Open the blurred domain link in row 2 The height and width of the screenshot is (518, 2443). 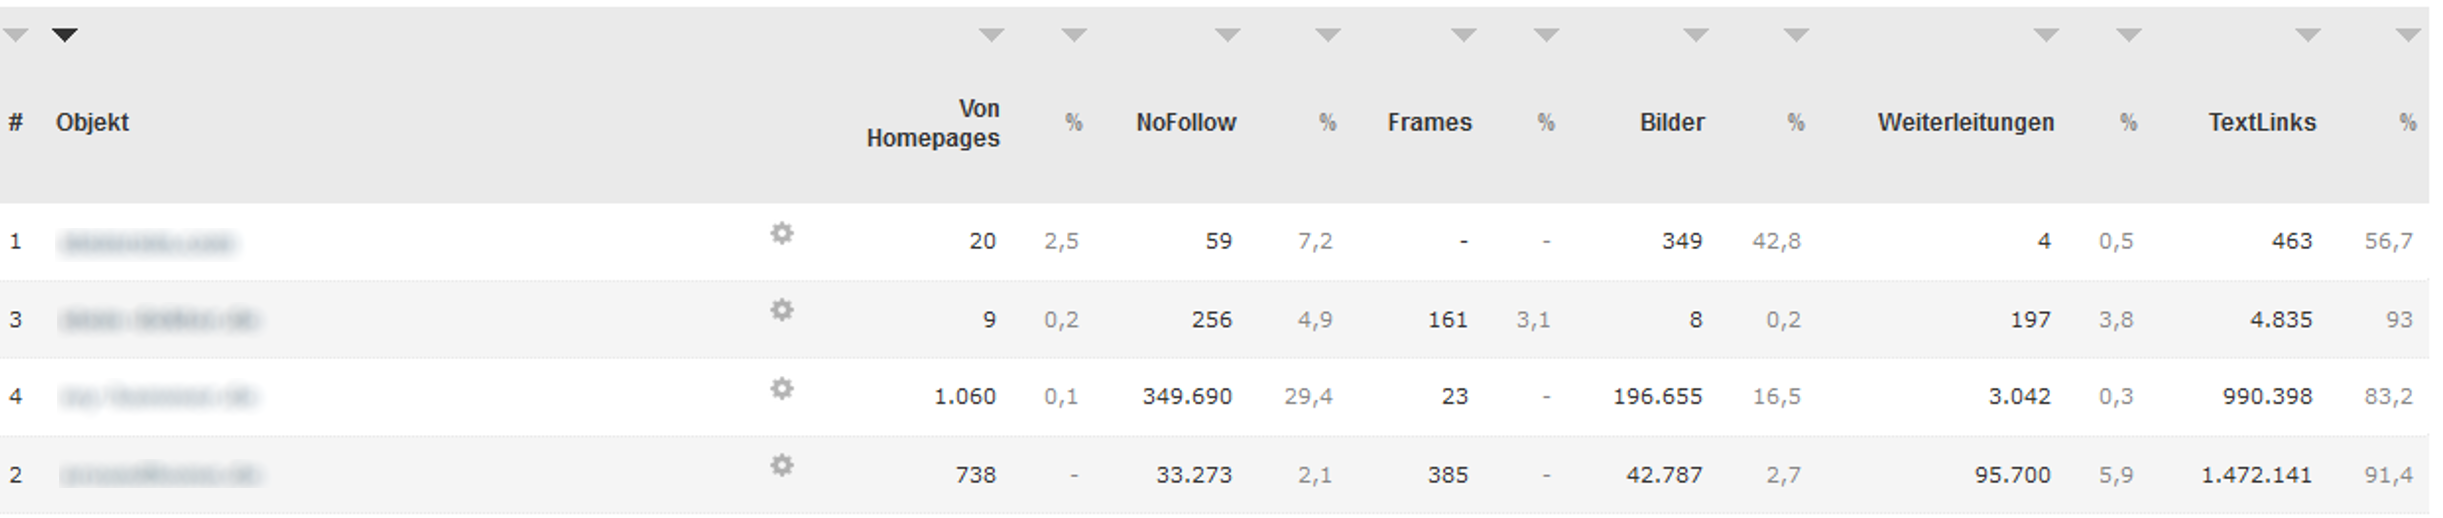pos(160,474)
